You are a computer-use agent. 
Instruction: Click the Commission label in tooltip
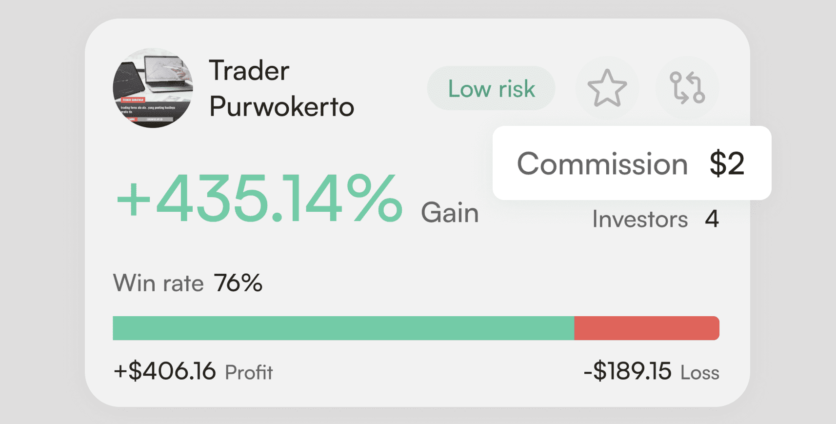602,164
